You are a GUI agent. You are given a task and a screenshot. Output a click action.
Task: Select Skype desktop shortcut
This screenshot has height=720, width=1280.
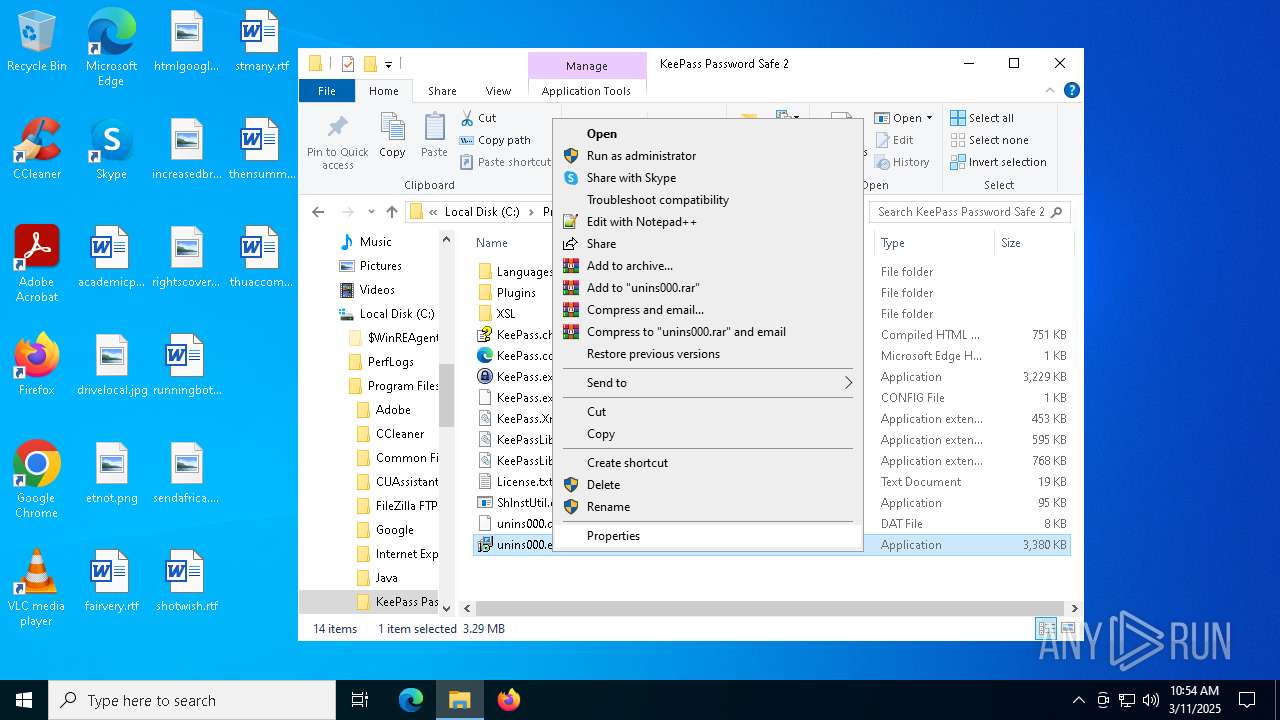(111, 149)
